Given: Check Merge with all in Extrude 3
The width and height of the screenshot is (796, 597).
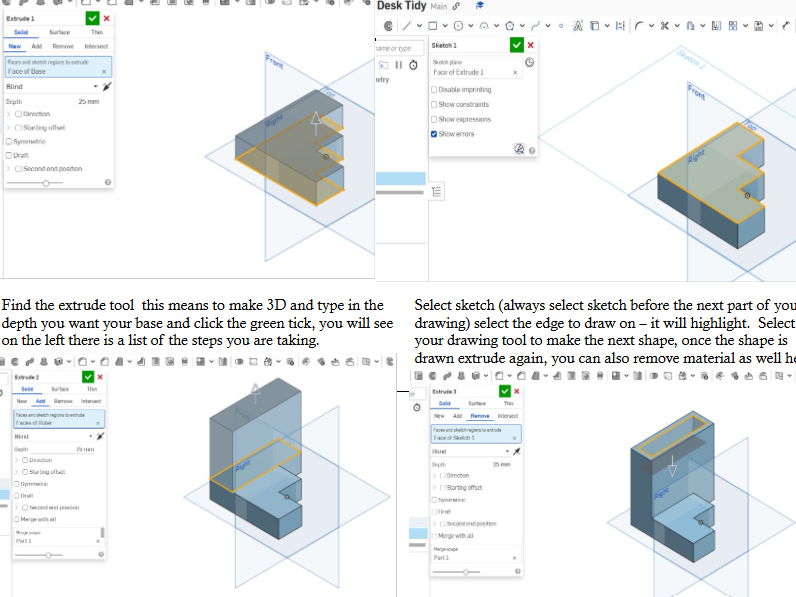Looking at the screenshot, I should pyautogui.click(x=434, y=536).
